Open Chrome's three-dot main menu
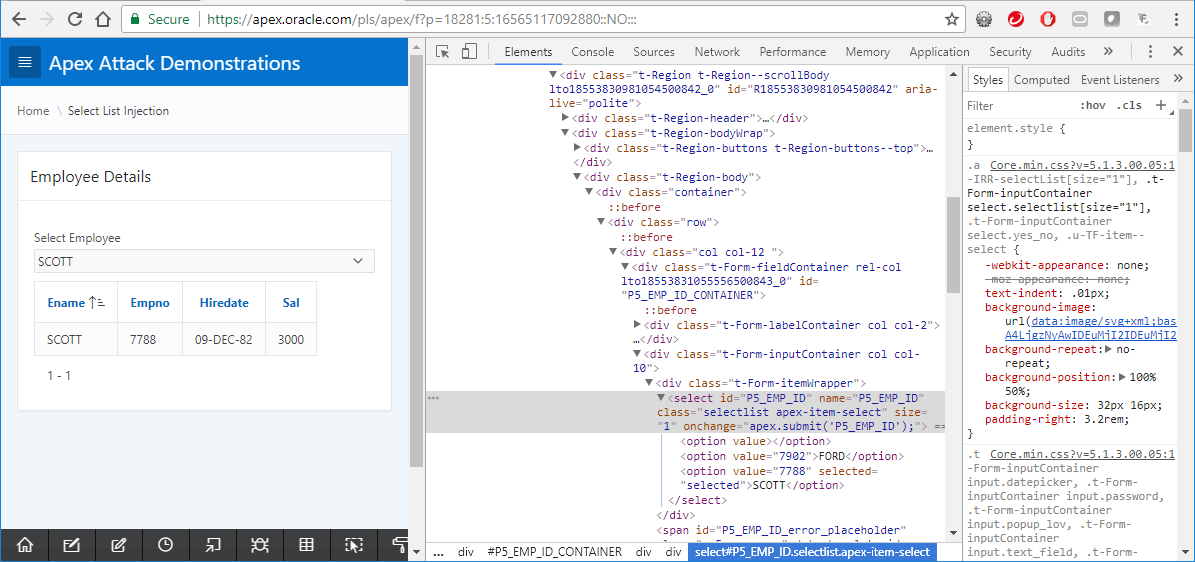 point(1177,19)
